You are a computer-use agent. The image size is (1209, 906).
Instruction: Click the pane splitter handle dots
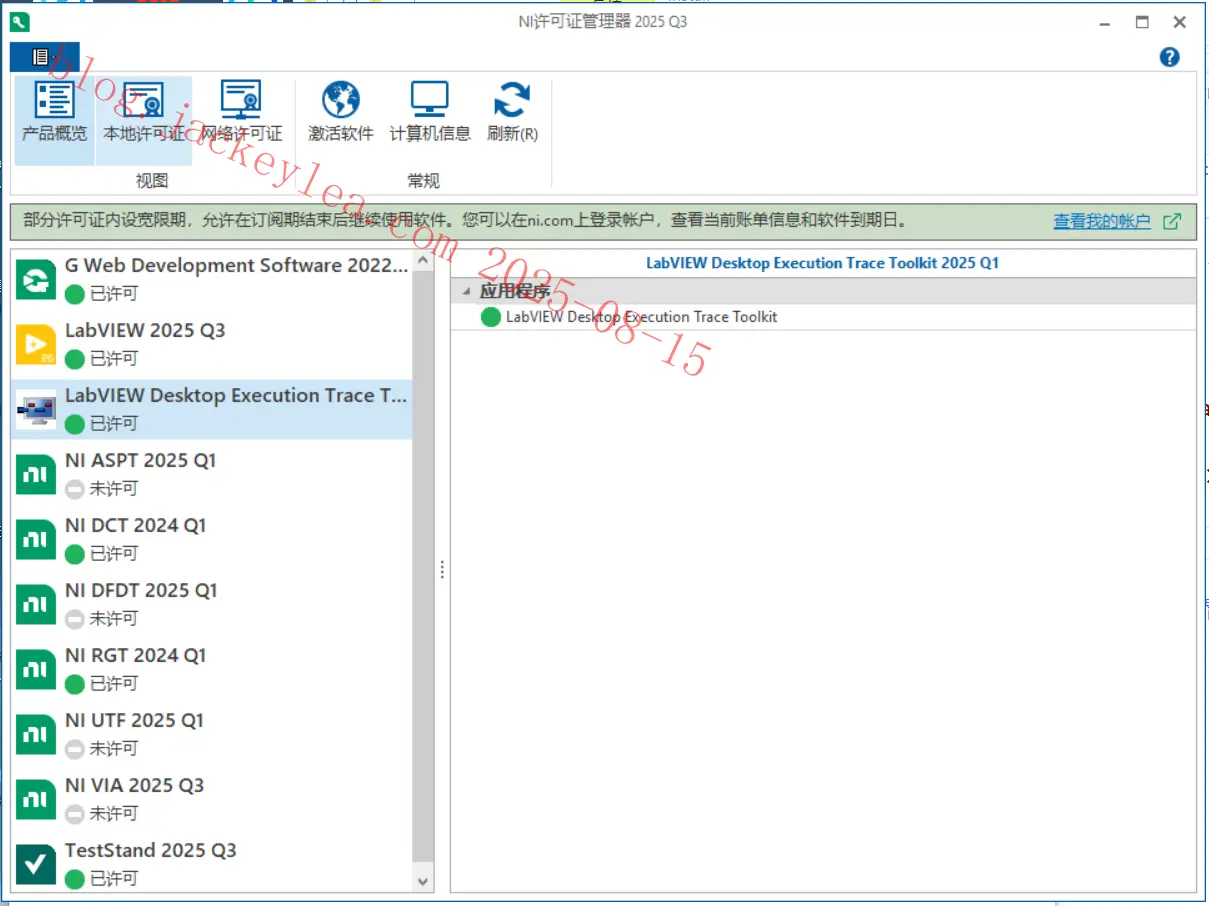click(x=442, y=570)
